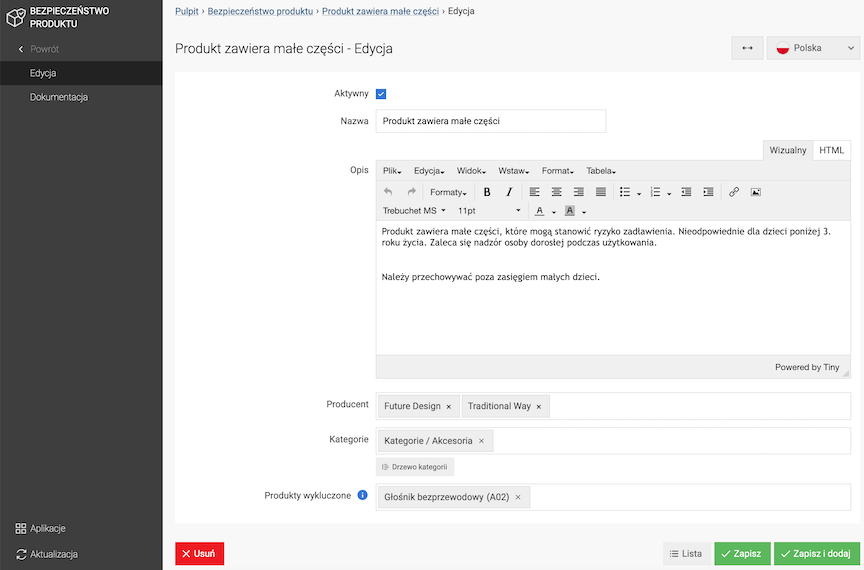Open the Wstaw menu in the editor
Screen dimensions: 864x570
tap(514, 171)
